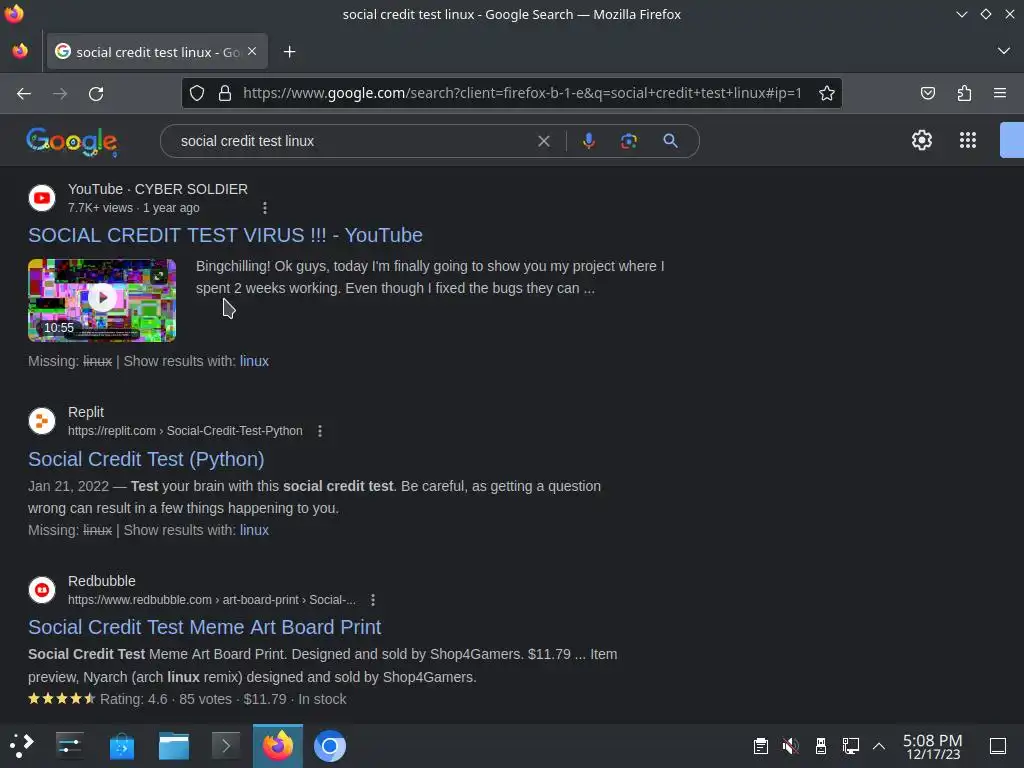1024x768 pixels.
Task: Toggle the muted volume tray icon
Action: 790,746
